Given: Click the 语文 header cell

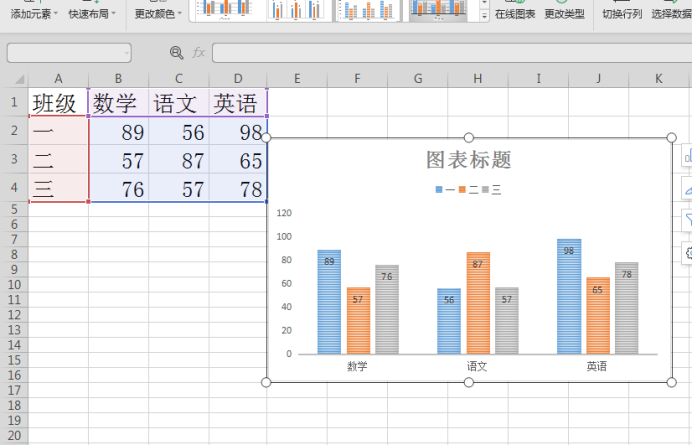Looking at the screenshot, I should click(x=178, y=102).
